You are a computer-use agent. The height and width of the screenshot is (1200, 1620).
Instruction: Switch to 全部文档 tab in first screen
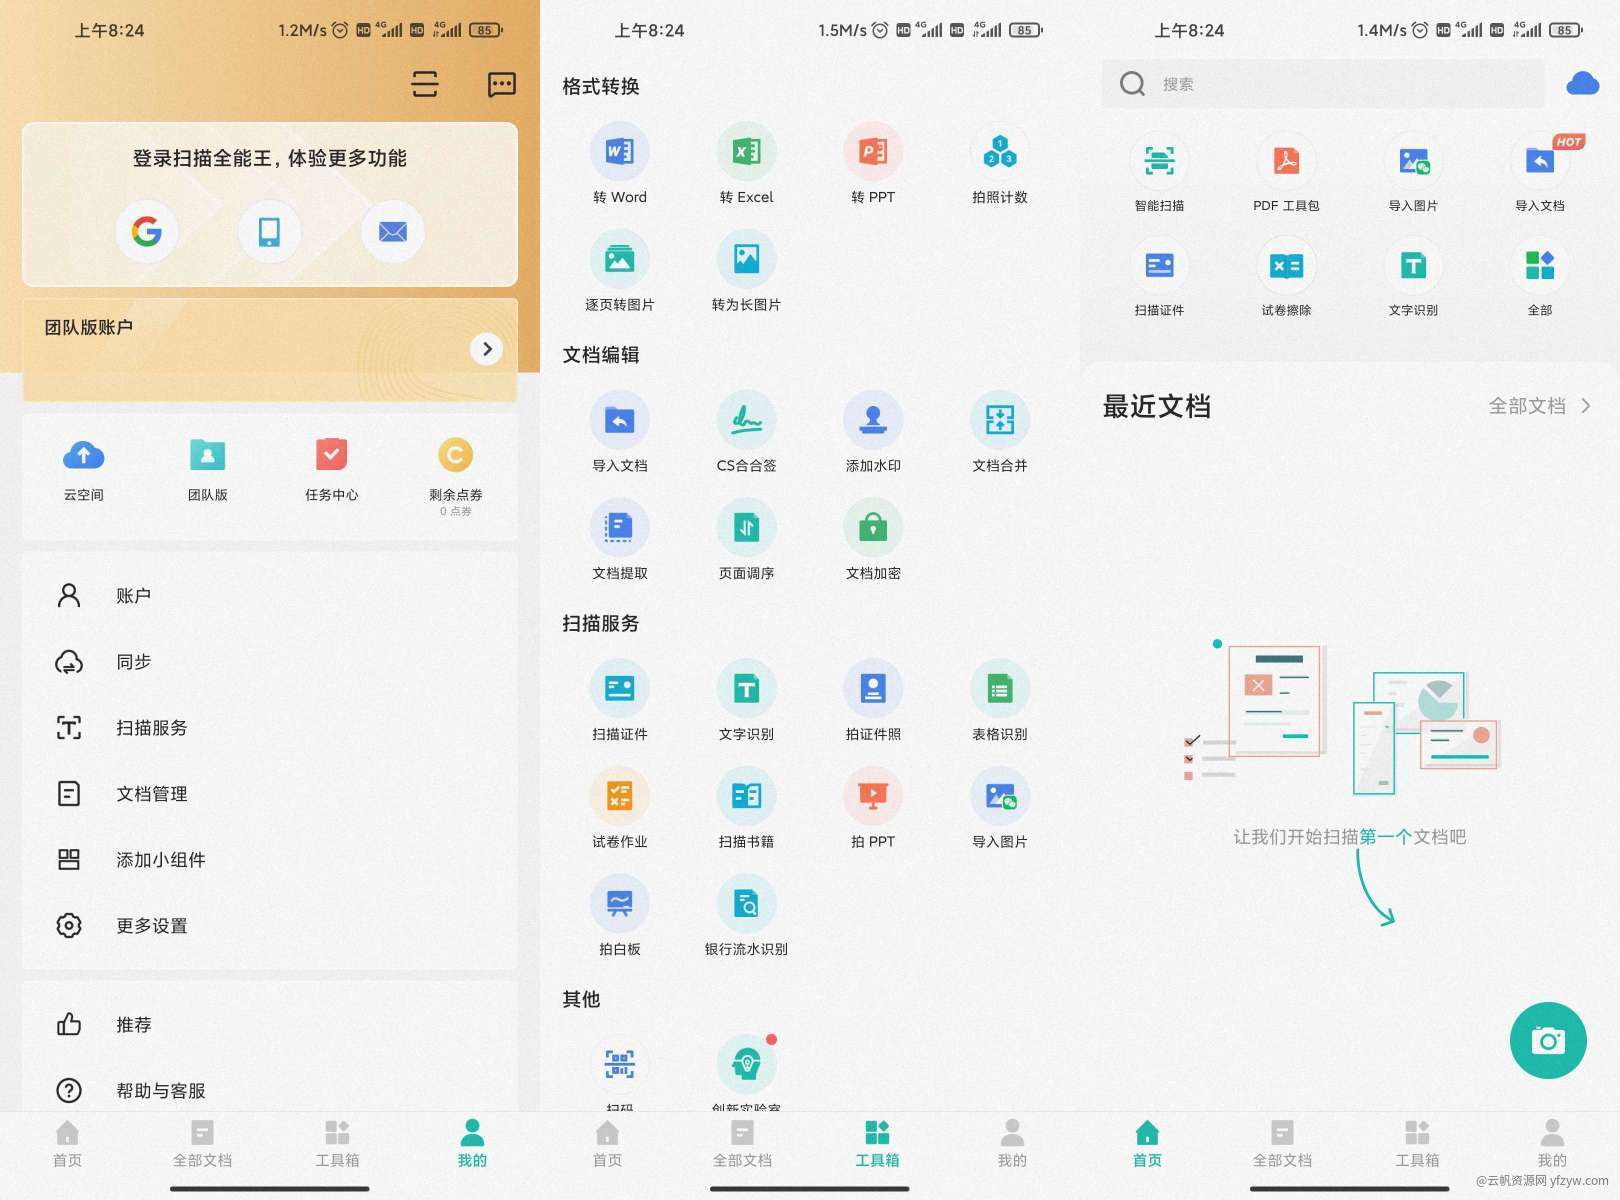pos(202,1144)
